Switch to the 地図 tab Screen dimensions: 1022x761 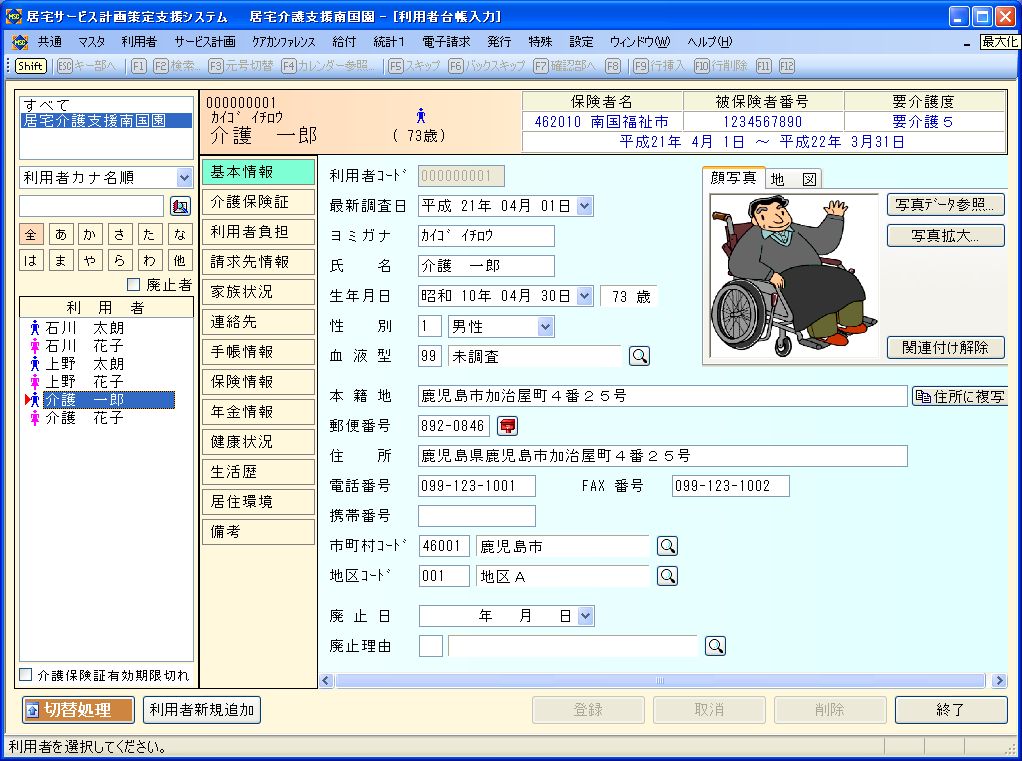pos(794,179)
